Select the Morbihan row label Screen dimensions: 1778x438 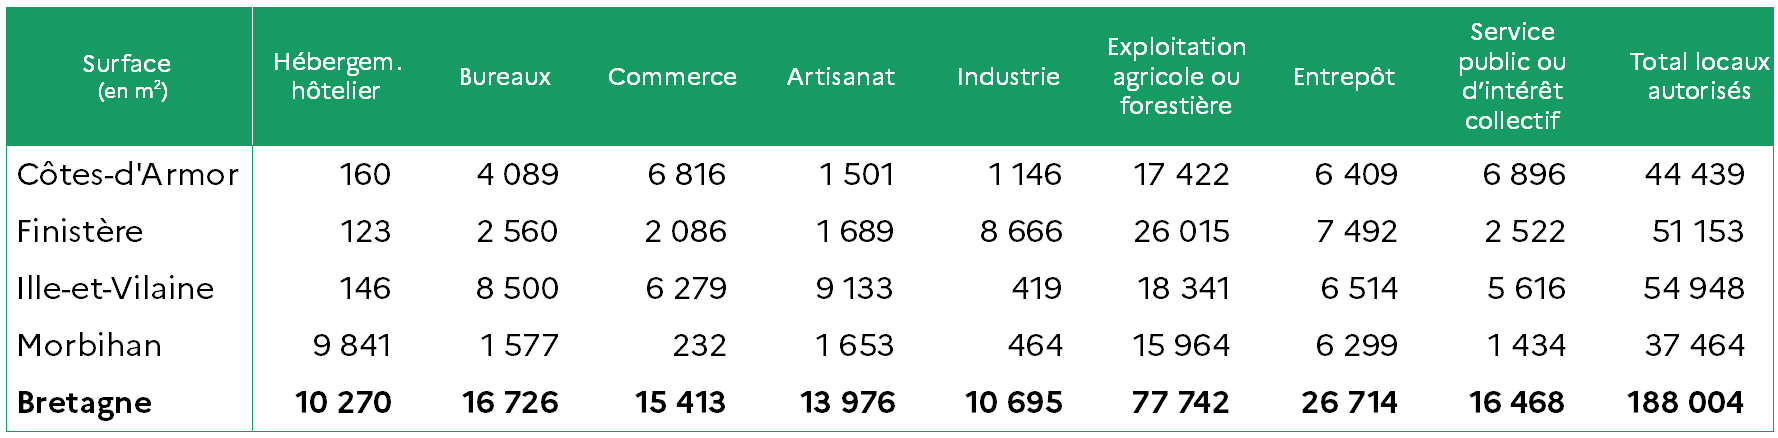click(90, 346)
